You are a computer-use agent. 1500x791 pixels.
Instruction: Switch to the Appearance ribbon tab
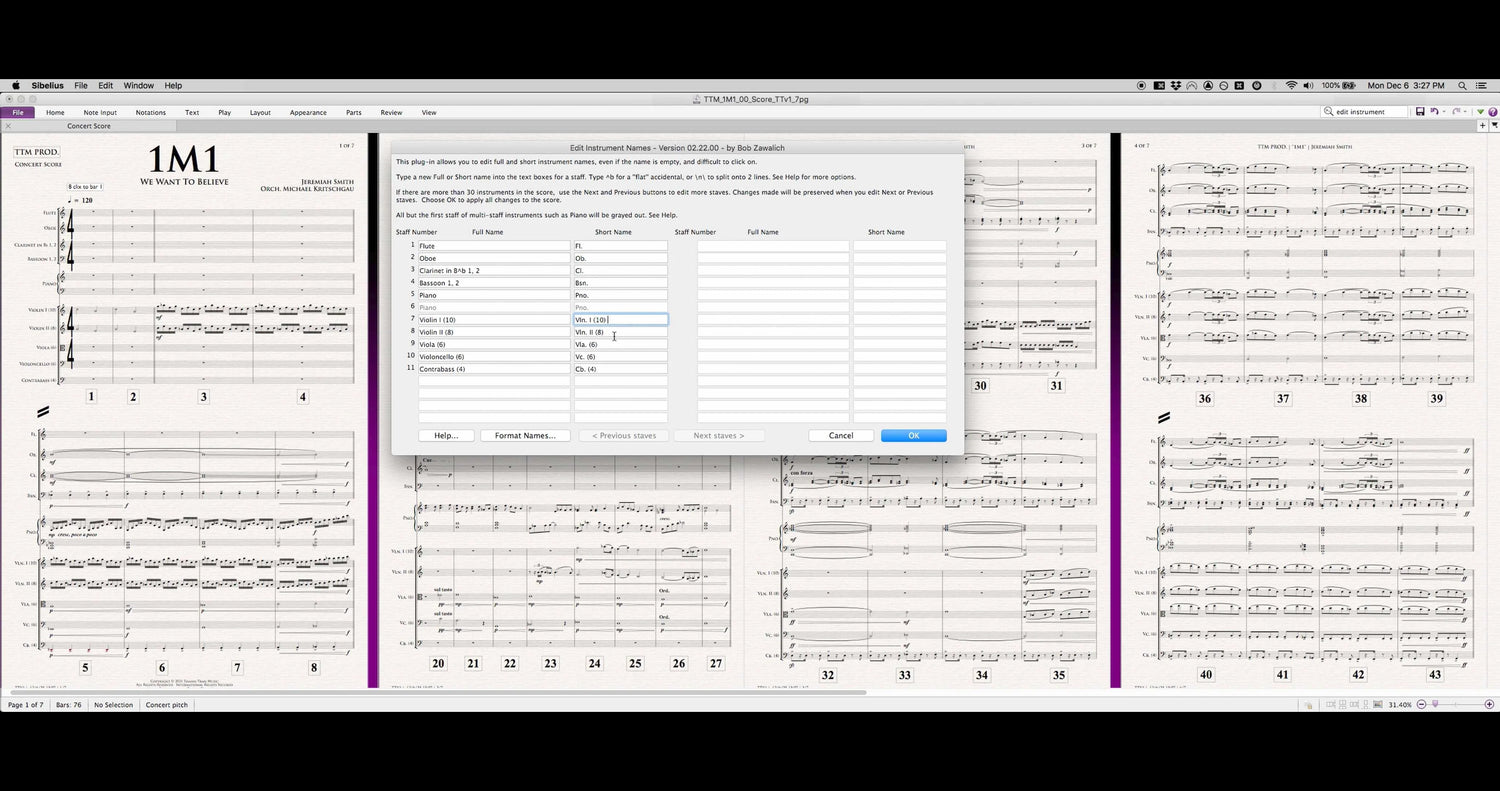click(308, 113)
